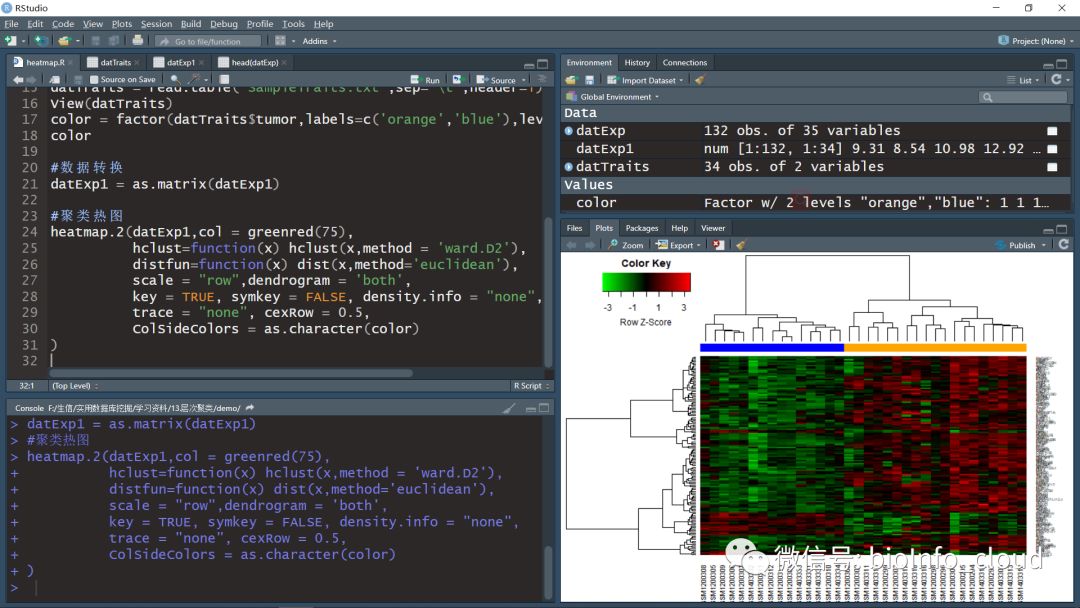Switch to Files tab
The width and height of the screenshot is (1080, 608).
(574, 228)
